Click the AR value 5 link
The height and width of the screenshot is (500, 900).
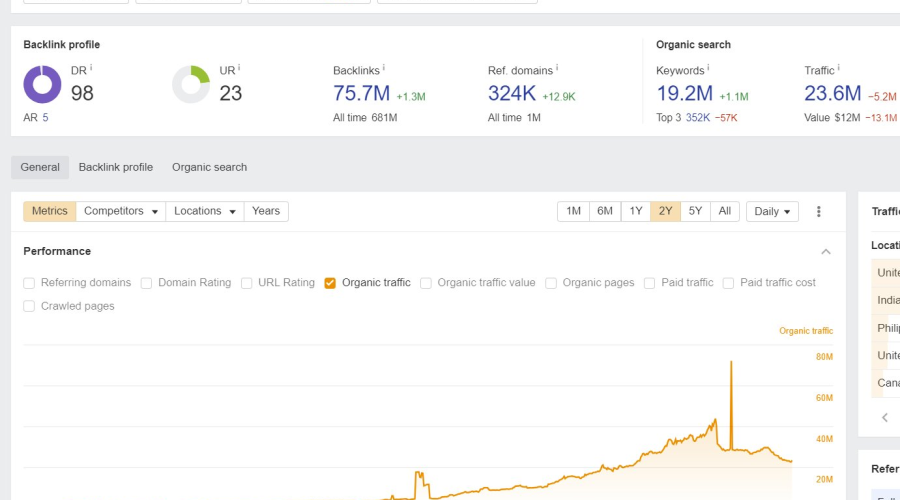point(45,118)
